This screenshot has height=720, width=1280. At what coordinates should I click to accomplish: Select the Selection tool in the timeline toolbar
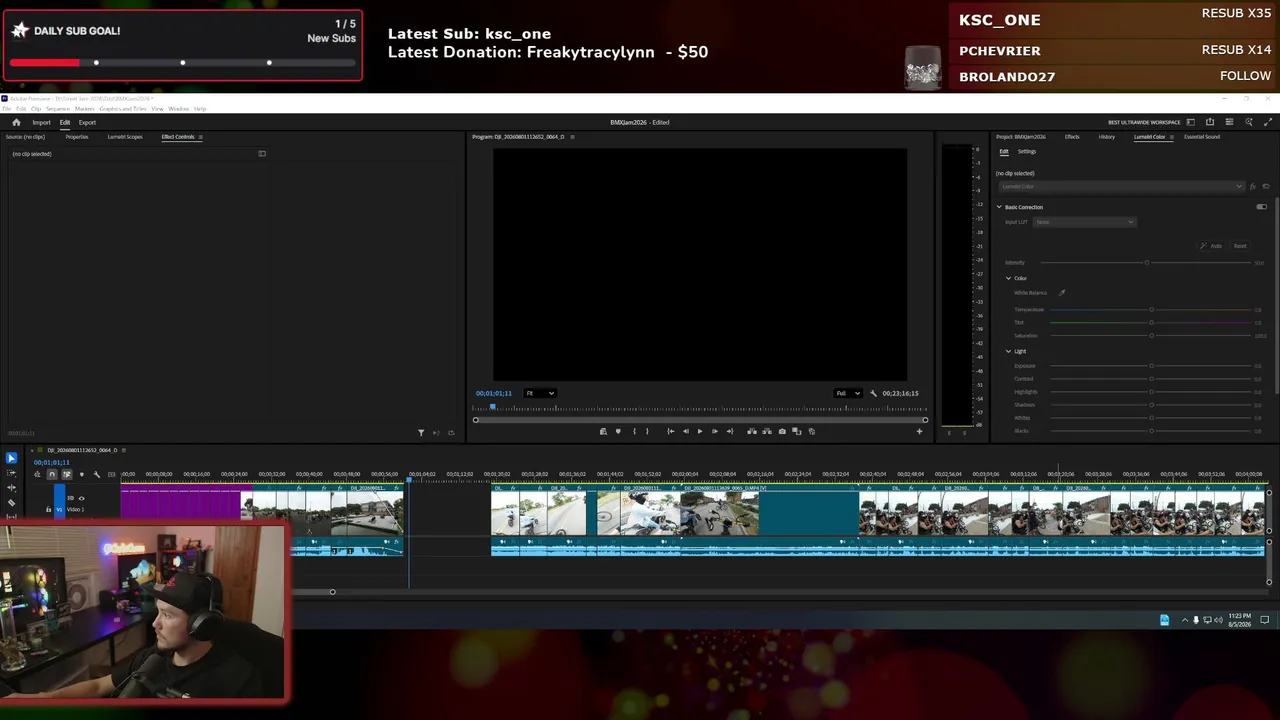pos(11,458)
